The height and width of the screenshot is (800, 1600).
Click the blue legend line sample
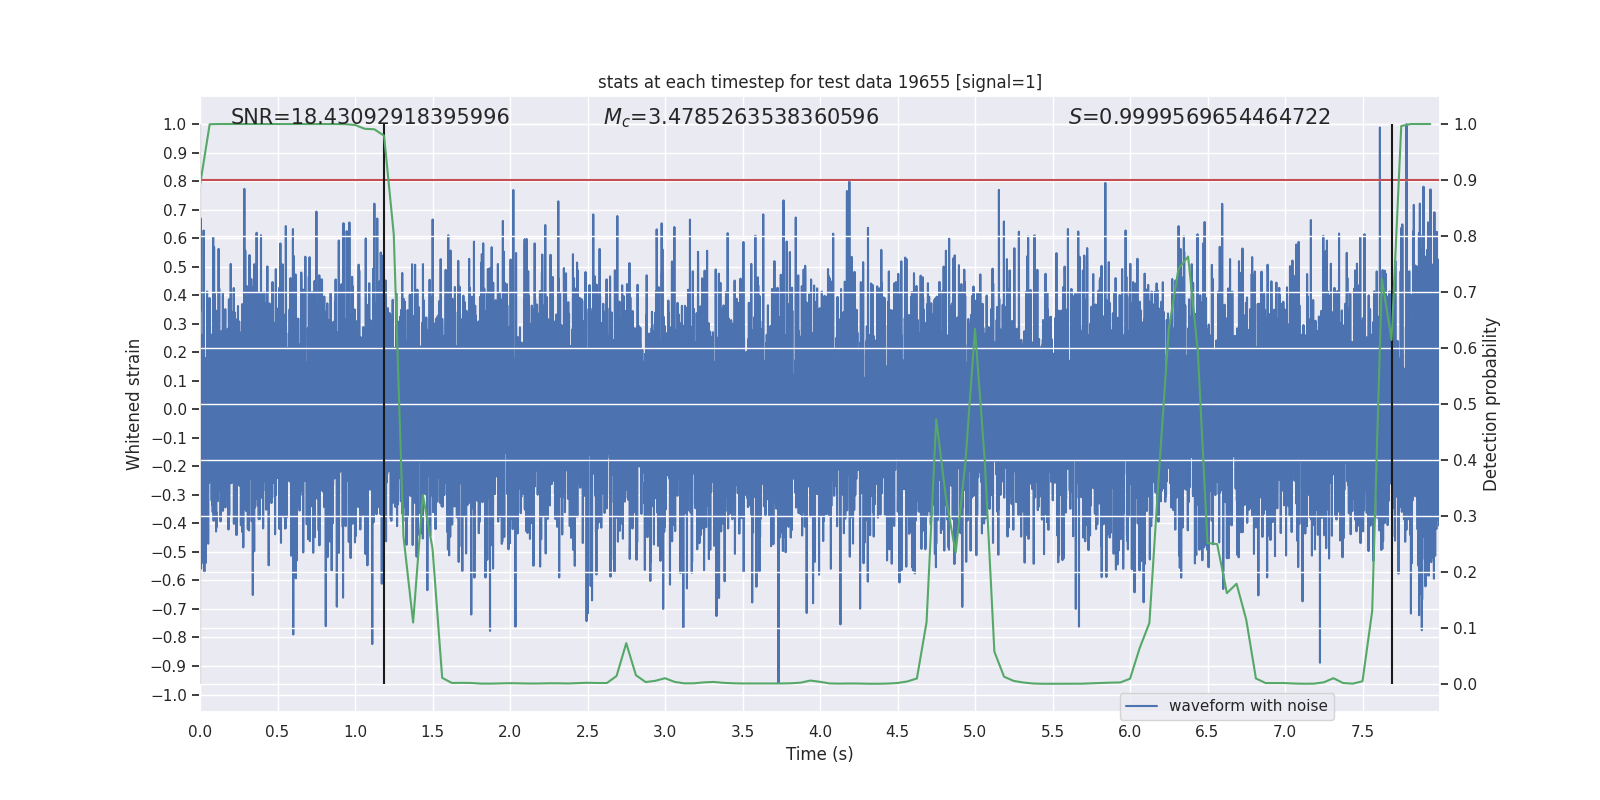coord(1142,706)
